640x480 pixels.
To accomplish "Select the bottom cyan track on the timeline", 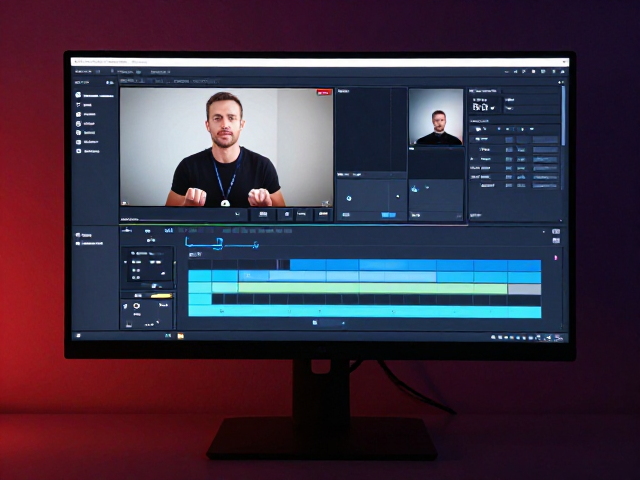I will coord(364,311).
